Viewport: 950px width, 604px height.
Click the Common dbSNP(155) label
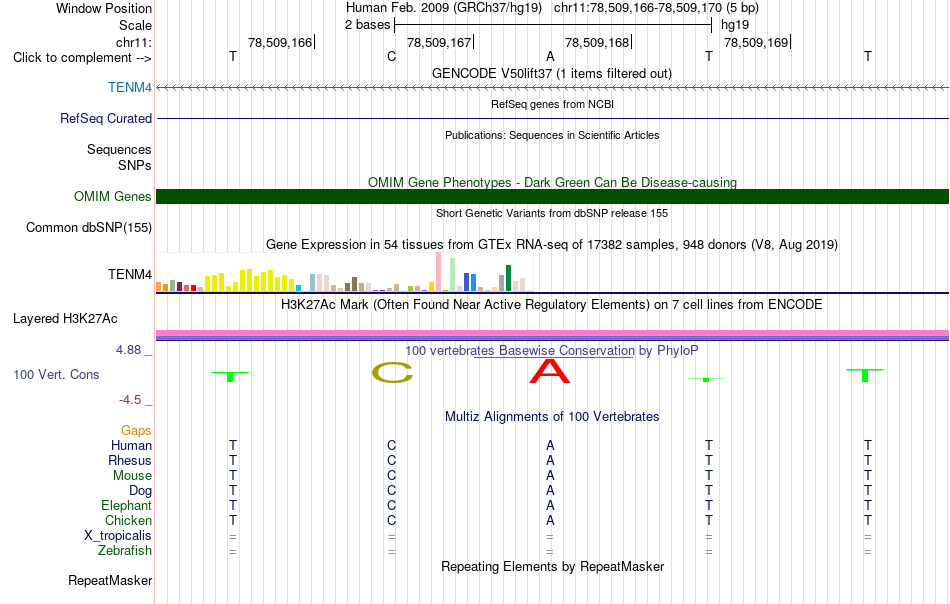pos(89,227)
